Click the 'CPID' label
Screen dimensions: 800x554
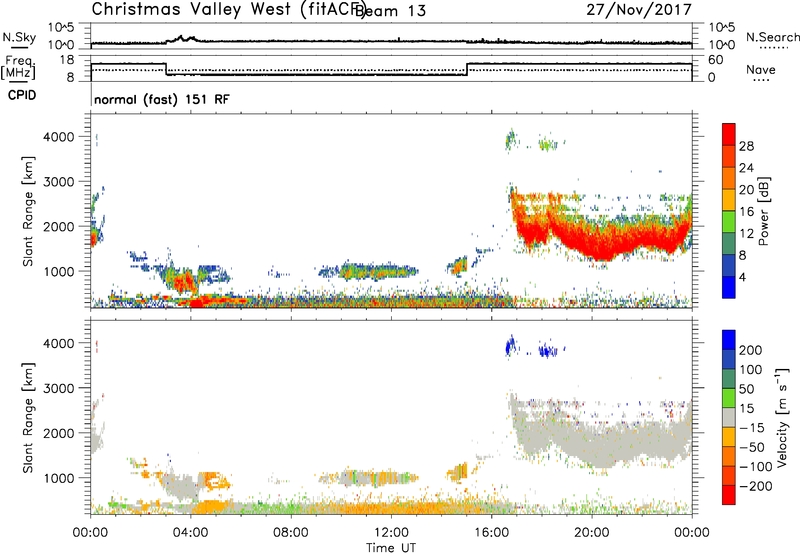click(22, 95)
